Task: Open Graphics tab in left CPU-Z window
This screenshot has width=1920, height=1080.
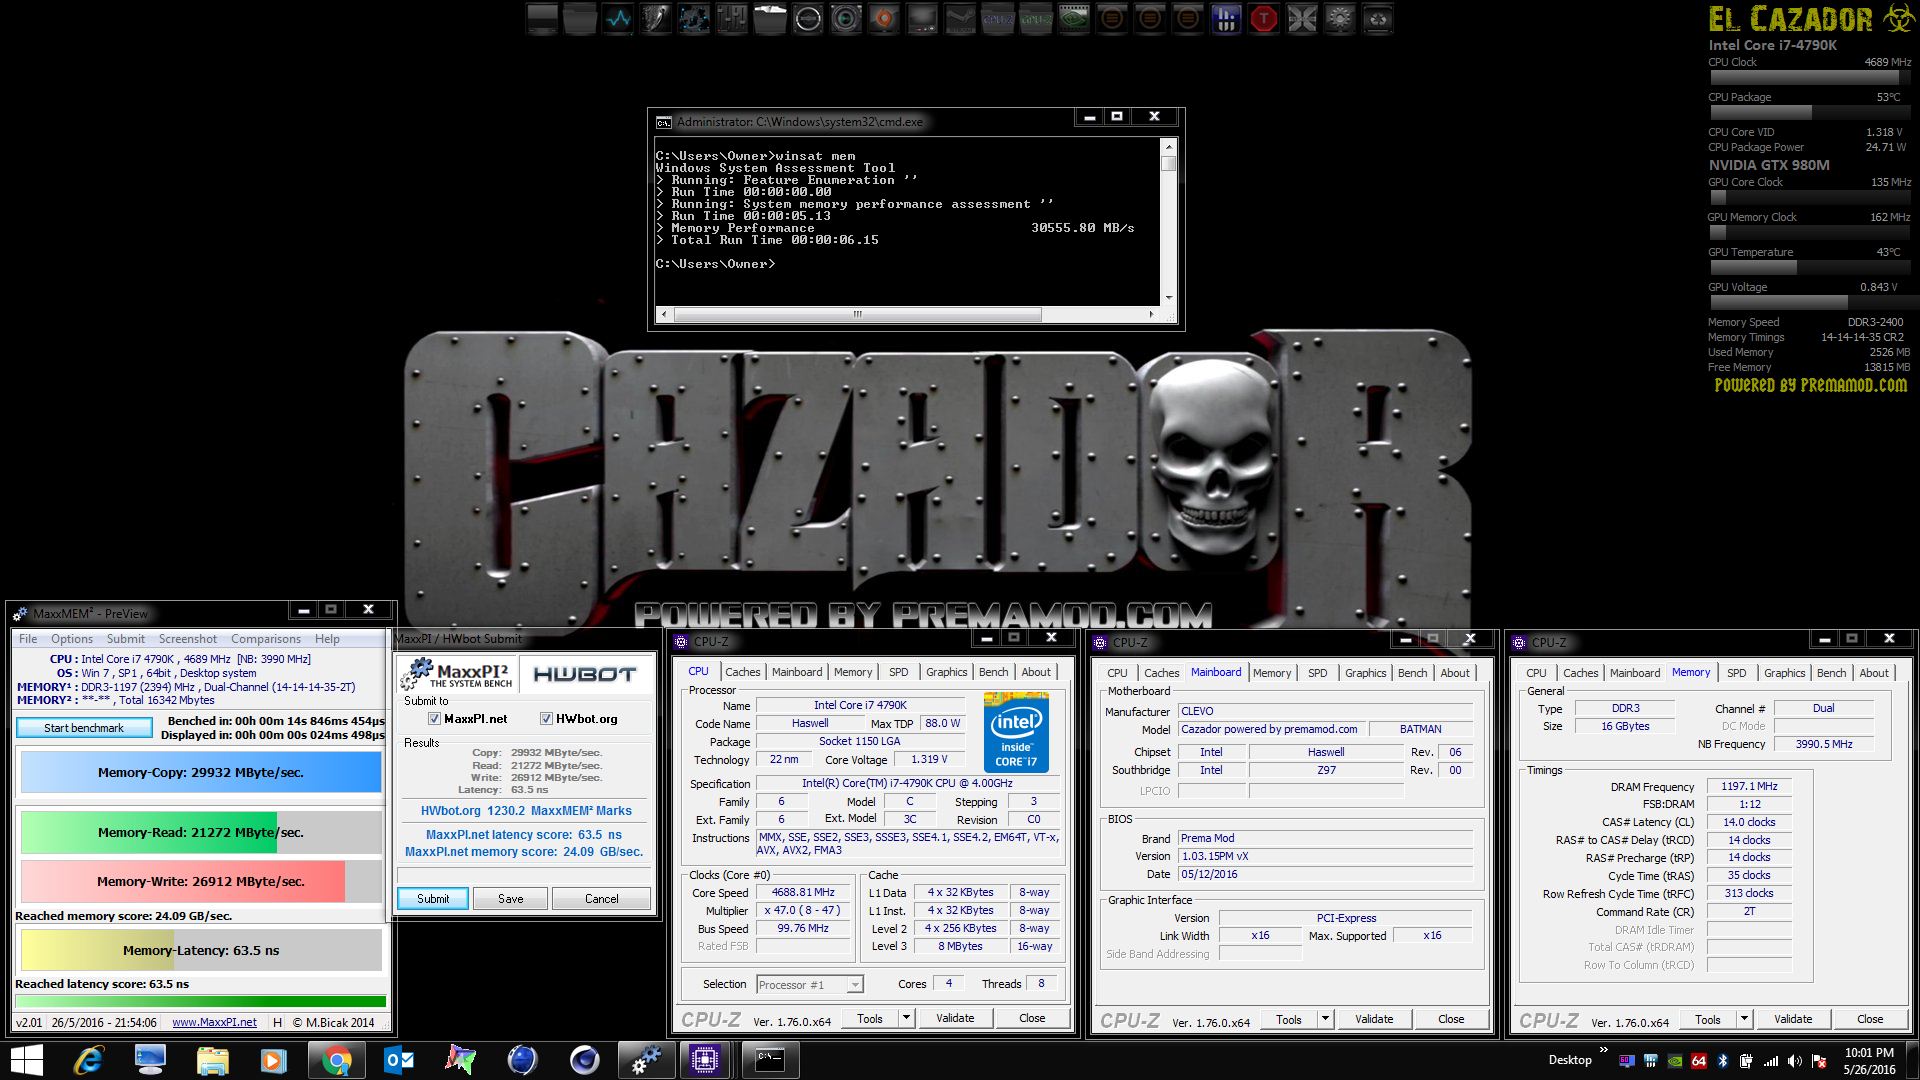Action: (x=947, y=672)
